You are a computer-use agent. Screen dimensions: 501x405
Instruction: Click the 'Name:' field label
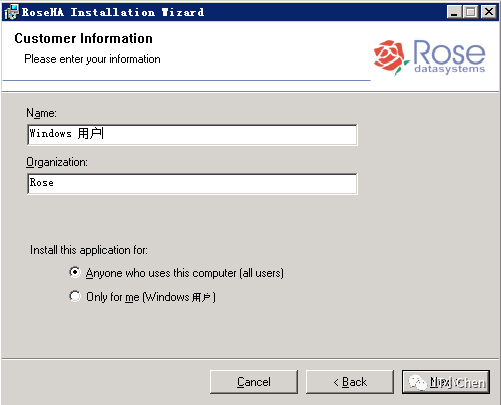(41, 113)
